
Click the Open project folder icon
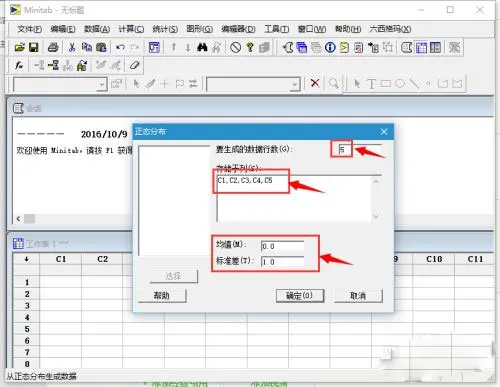click(x=19, y=48)
